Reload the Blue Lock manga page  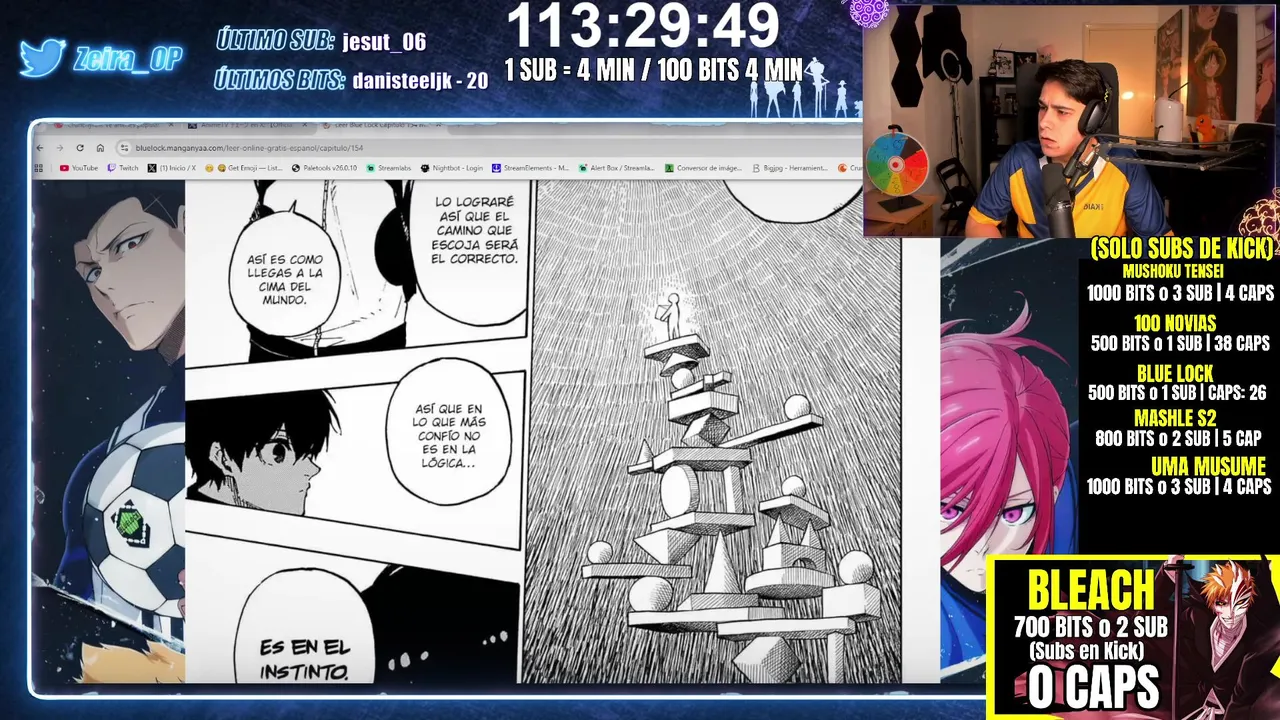pyautogui.click(x=80, y=148)
